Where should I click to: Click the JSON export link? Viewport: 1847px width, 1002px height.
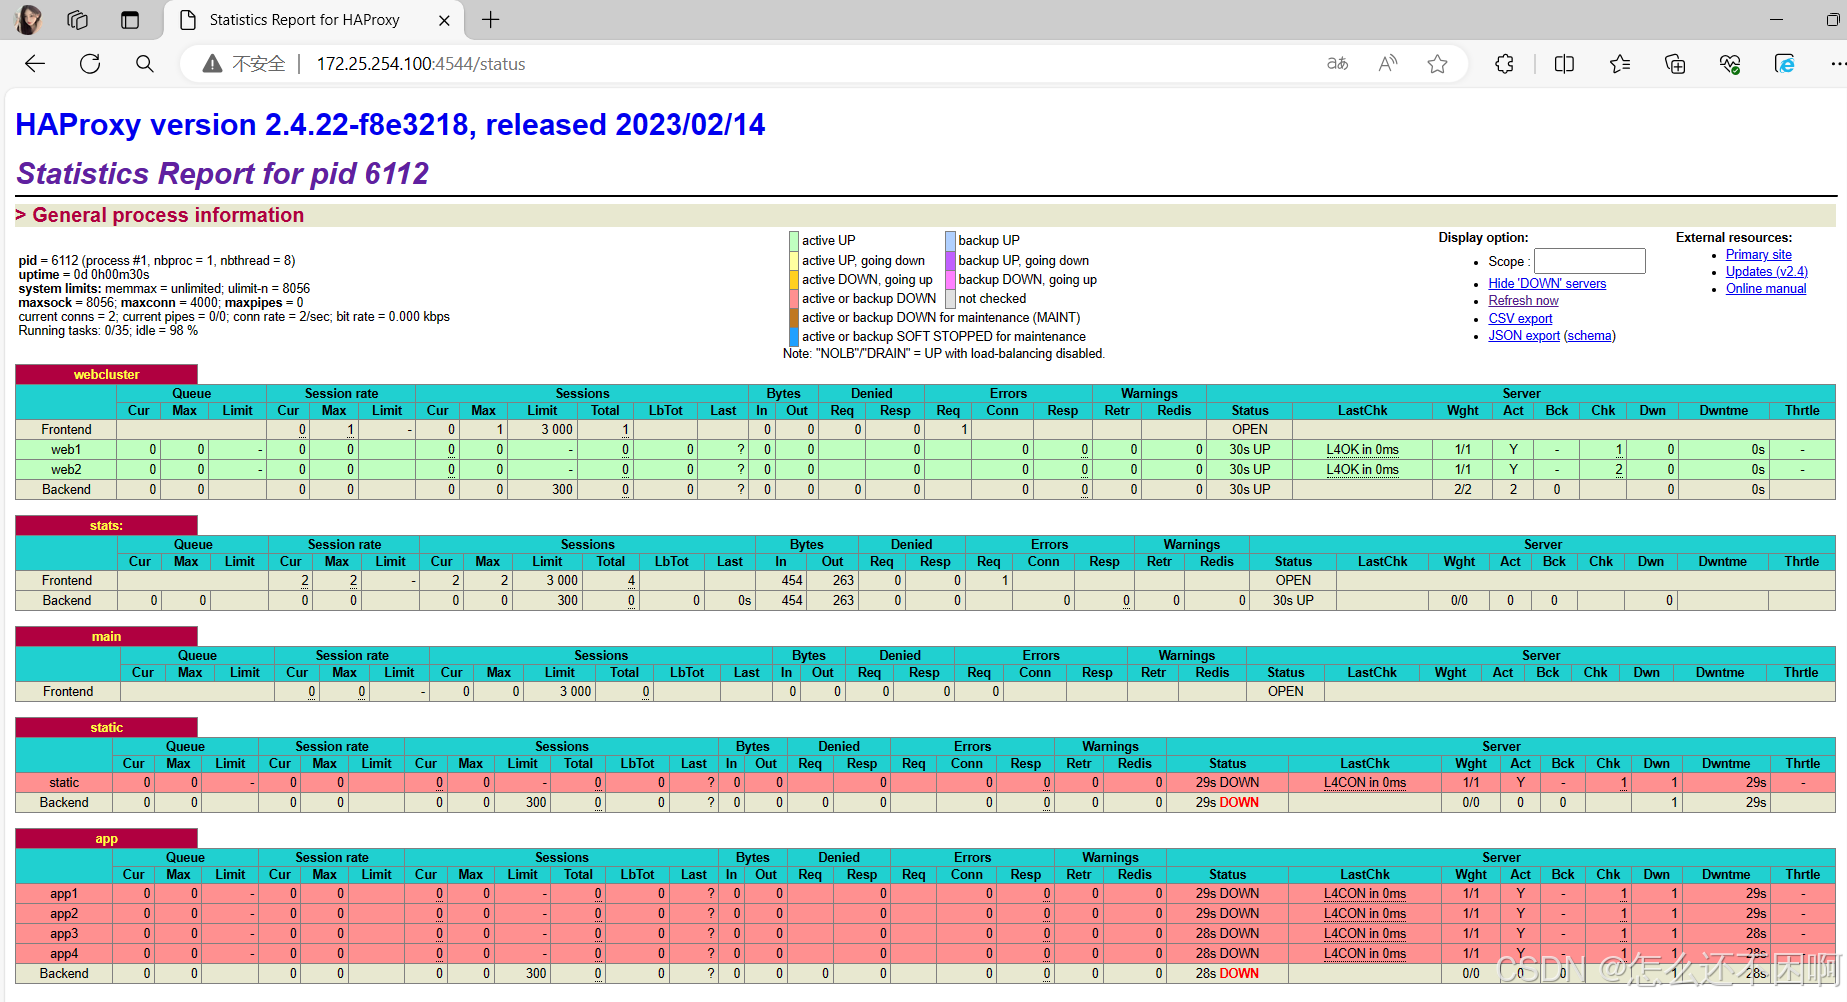(x=1524, y=336)
